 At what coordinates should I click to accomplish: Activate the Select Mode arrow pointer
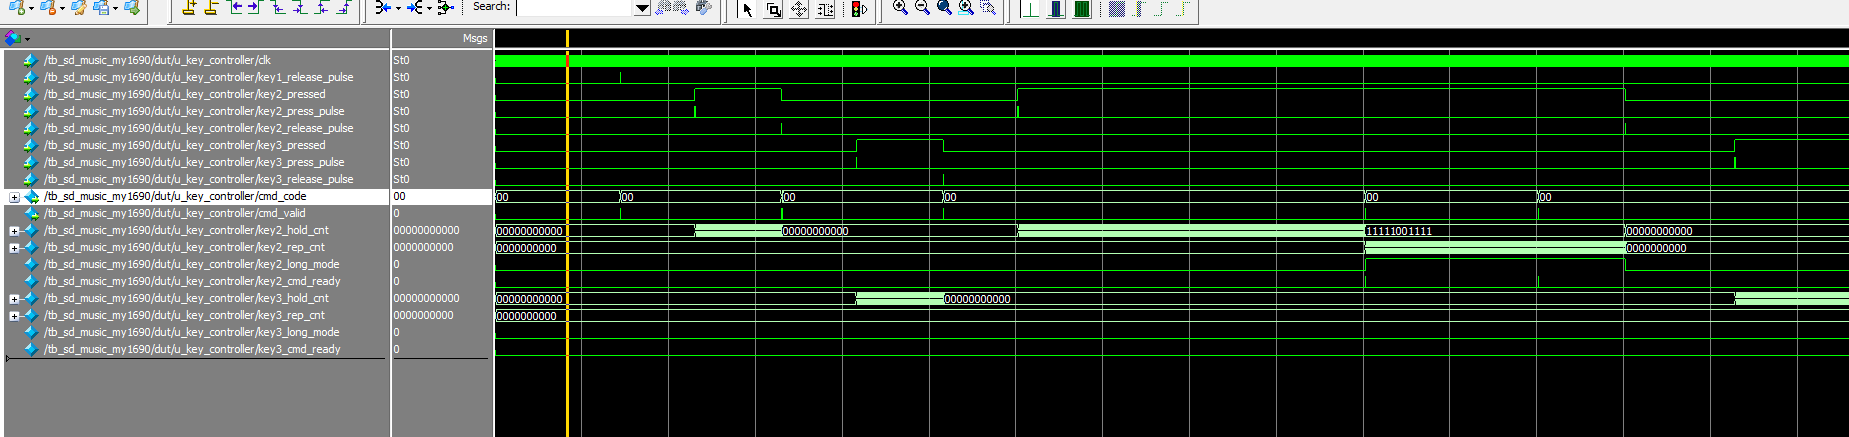[x=747, y=10]
